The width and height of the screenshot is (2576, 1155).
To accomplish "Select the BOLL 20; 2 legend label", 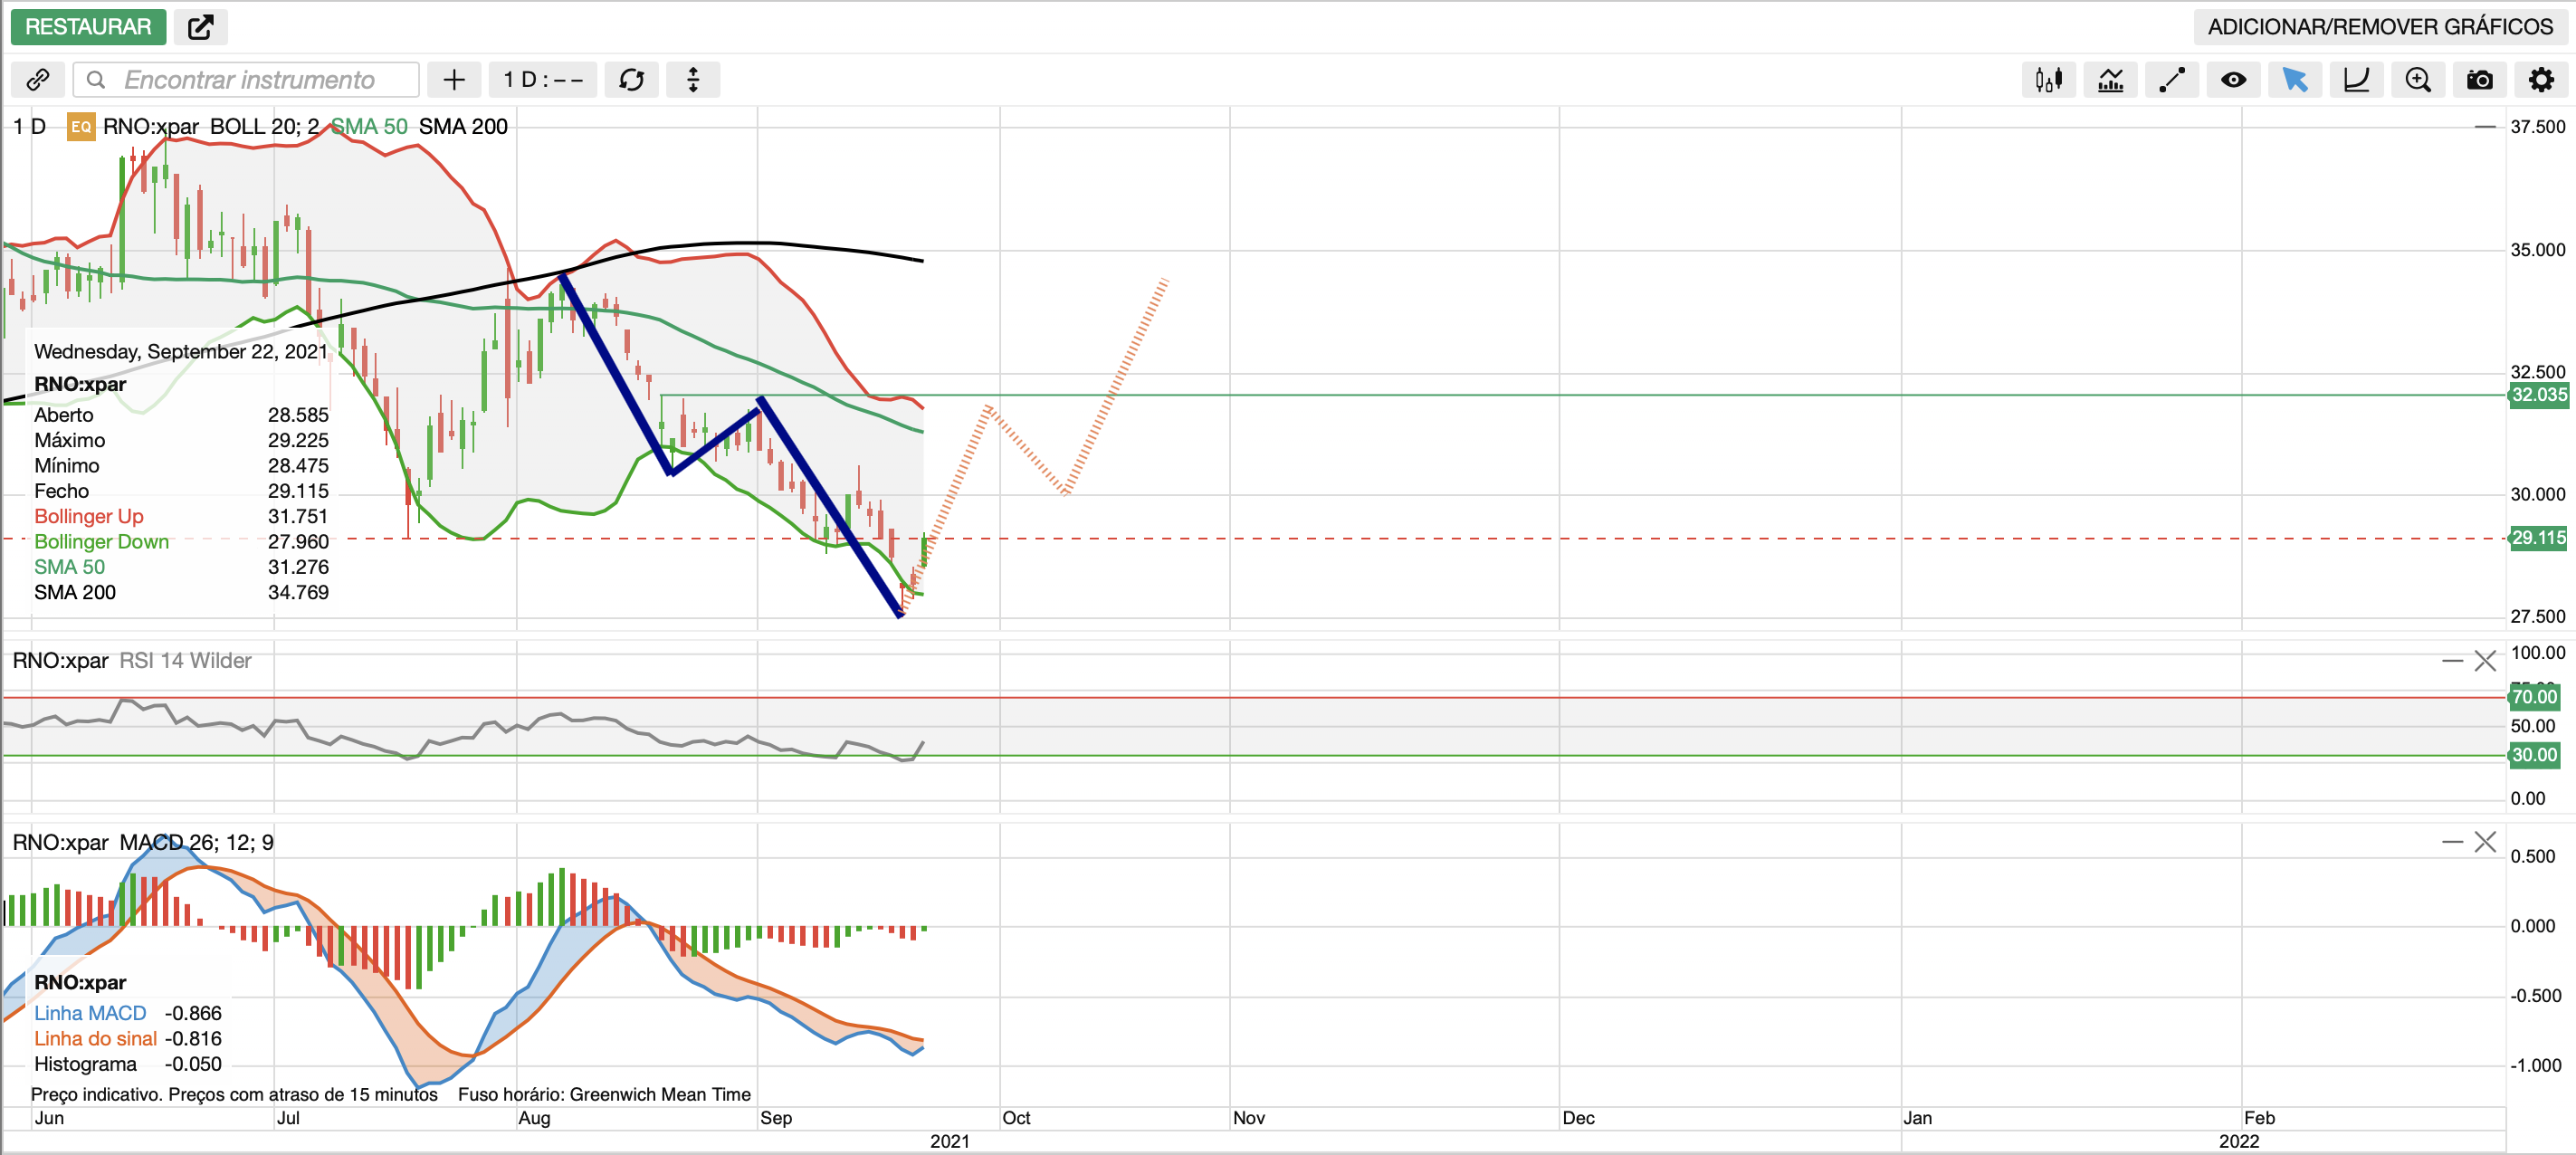I will tap(264, 127).
